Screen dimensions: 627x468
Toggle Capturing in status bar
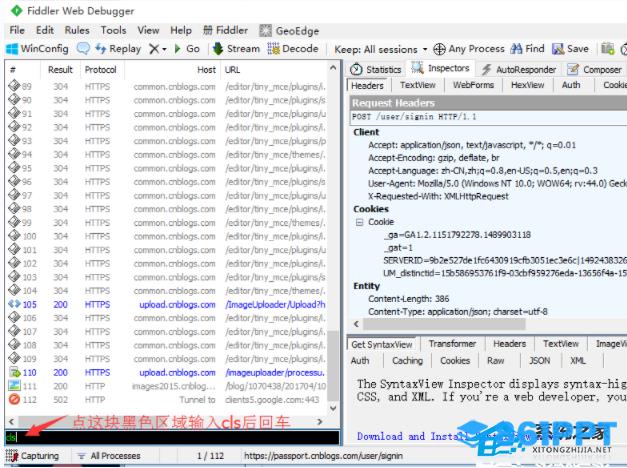[x=33, y=456]
